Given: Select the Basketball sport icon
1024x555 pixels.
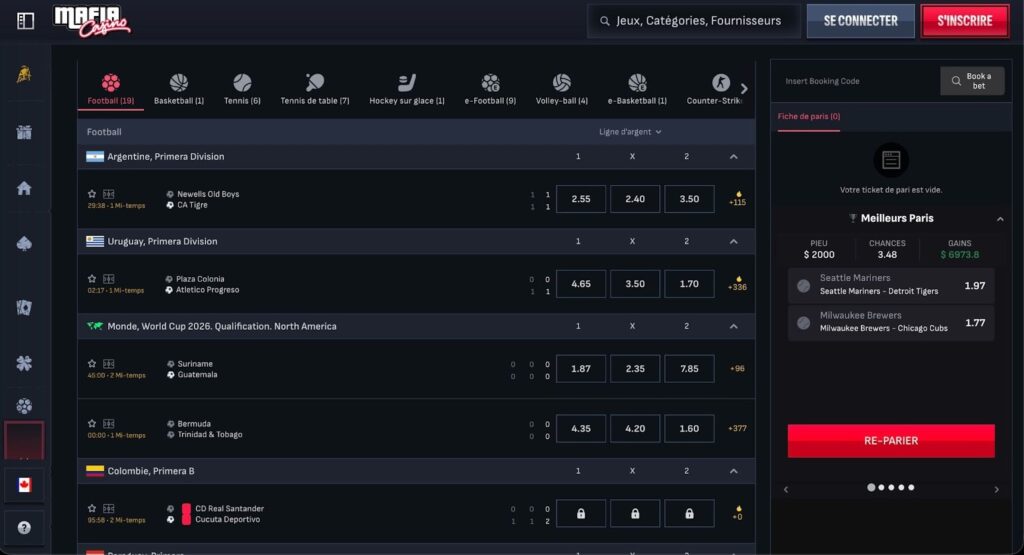Looking at the screenshot, I should [x=179, y=83].
